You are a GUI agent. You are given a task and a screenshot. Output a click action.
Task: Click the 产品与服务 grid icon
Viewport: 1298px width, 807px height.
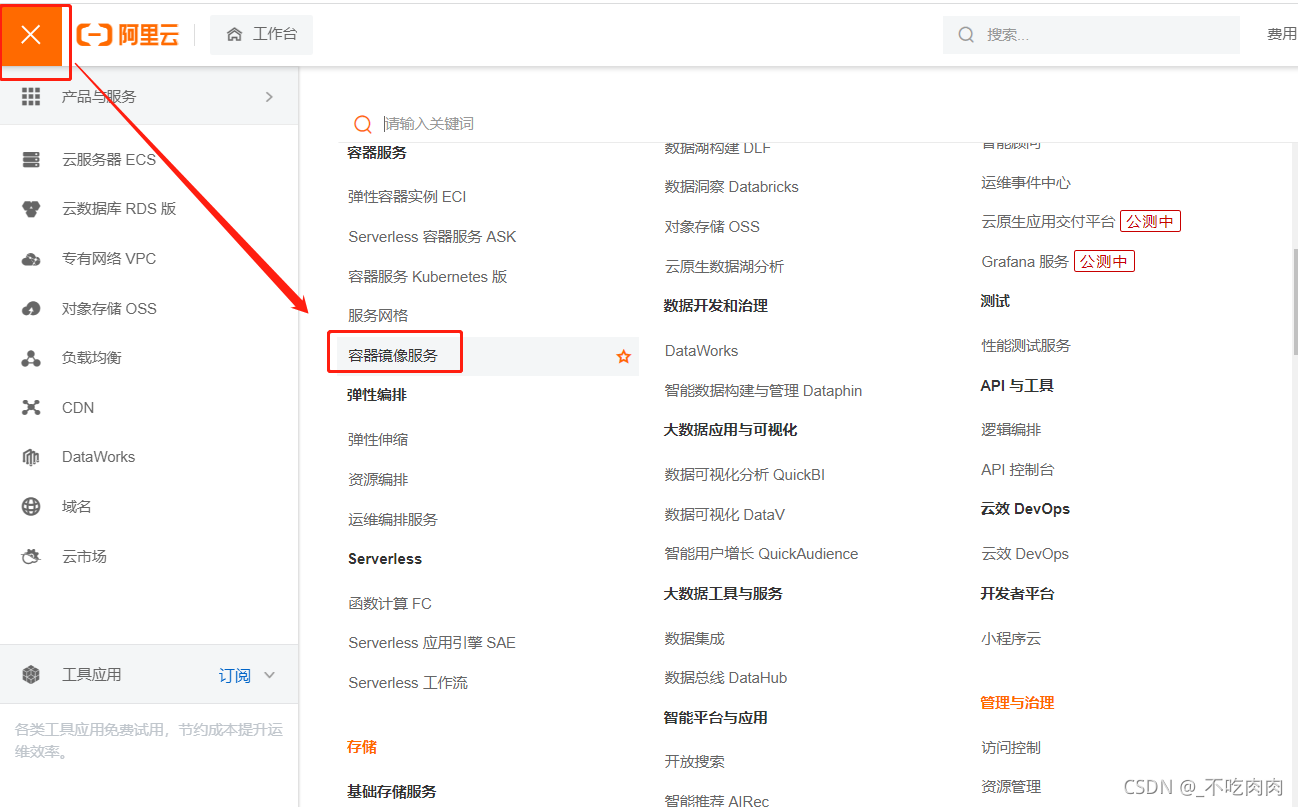click(31, 97)
